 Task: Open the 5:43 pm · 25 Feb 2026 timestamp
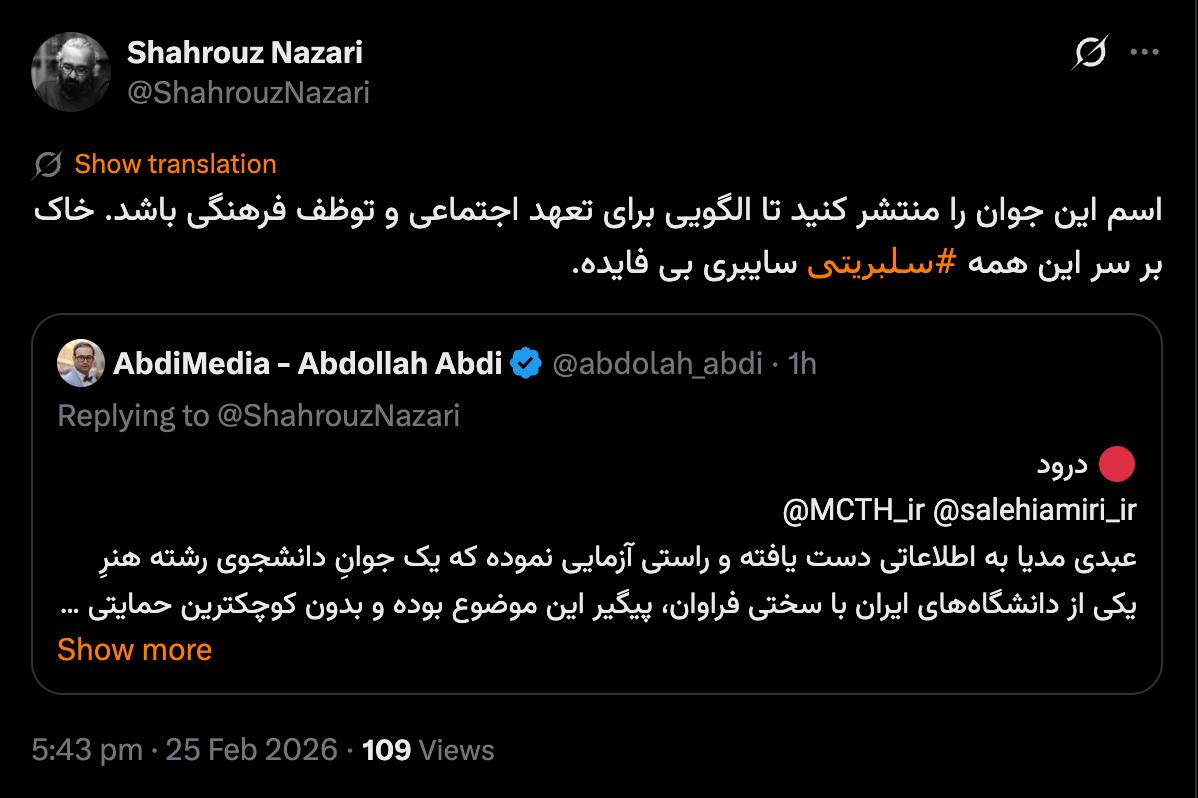(x=185, y=749)
